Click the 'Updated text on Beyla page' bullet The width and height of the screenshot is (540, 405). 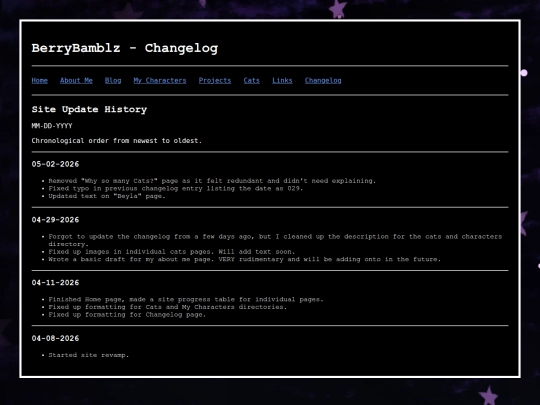(107, 196)
